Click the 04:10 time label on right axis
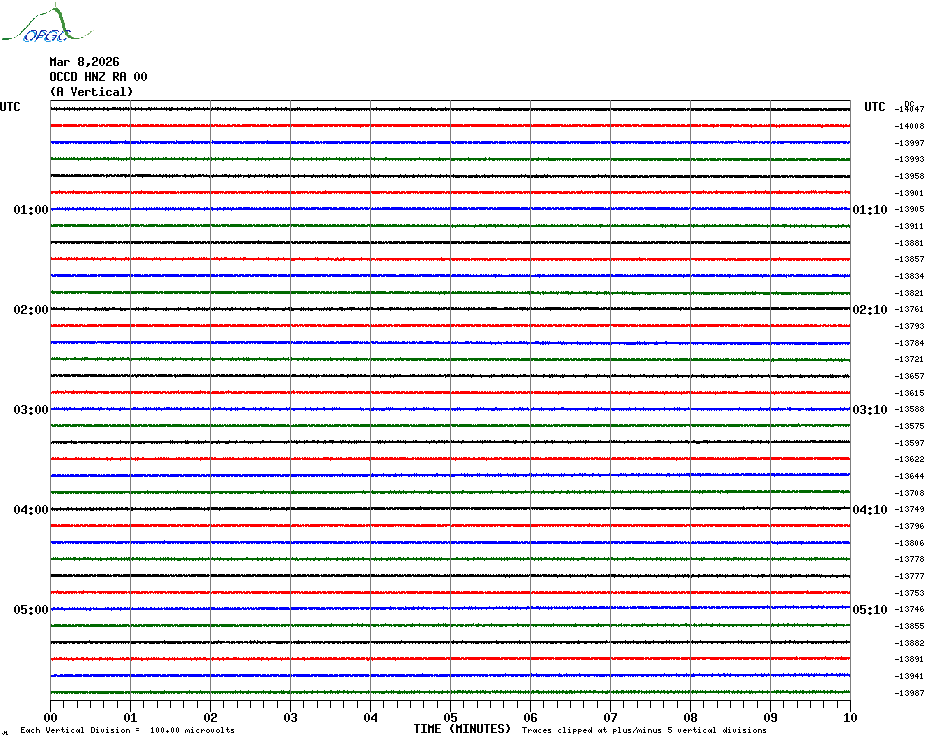The image size is (930, 744). point(868,510)
